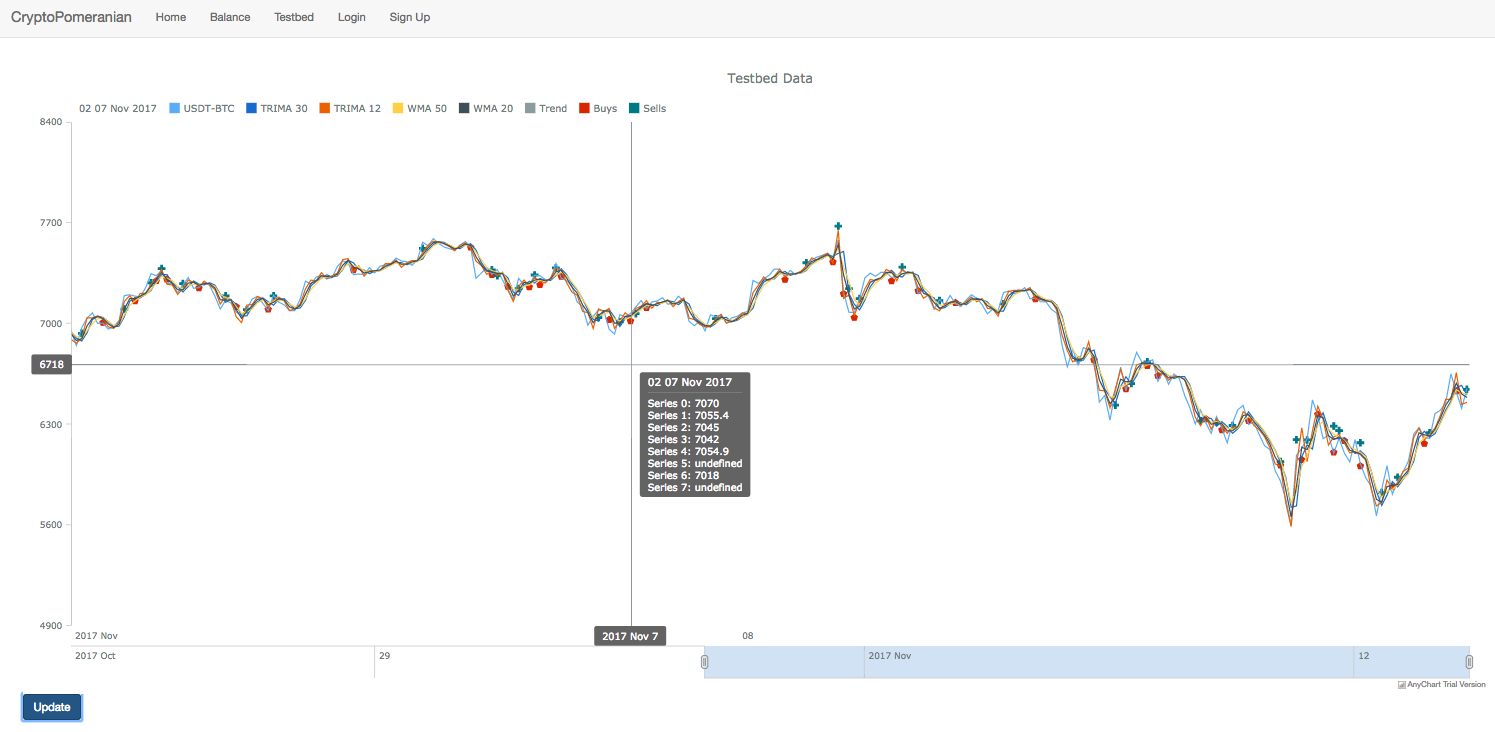
Task: Open the Sign Up page
Action: tap(410, 17)
